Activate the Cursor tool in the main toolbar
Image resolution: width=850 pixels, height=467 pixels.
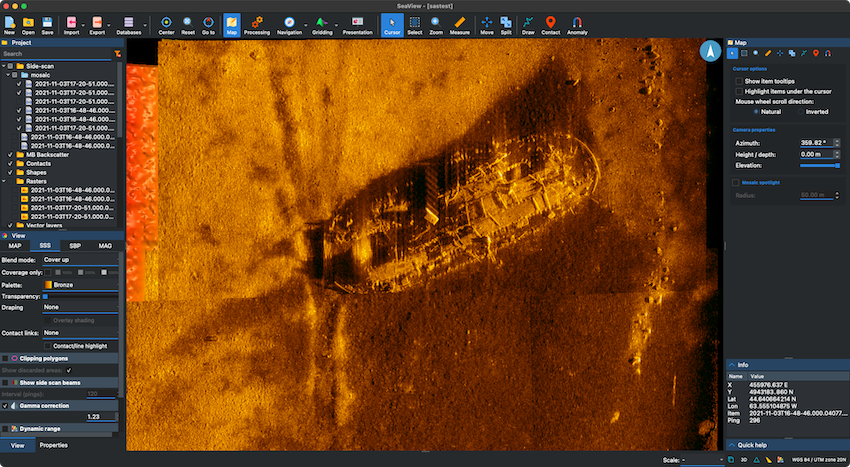pos(392,25)
